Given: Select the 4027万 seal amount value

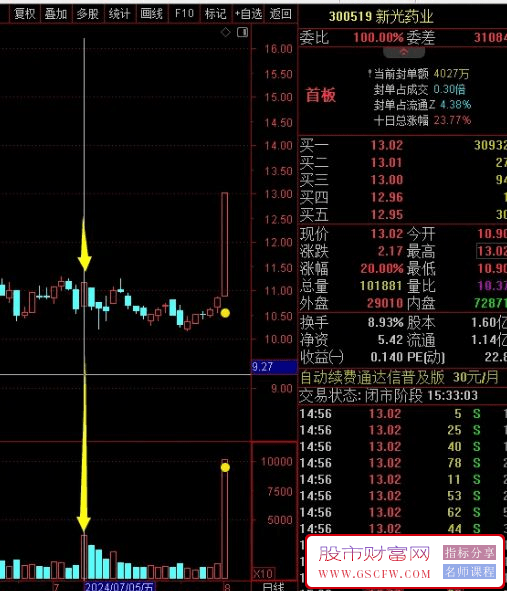Looking at the screenshot, I should pos(451,73).
